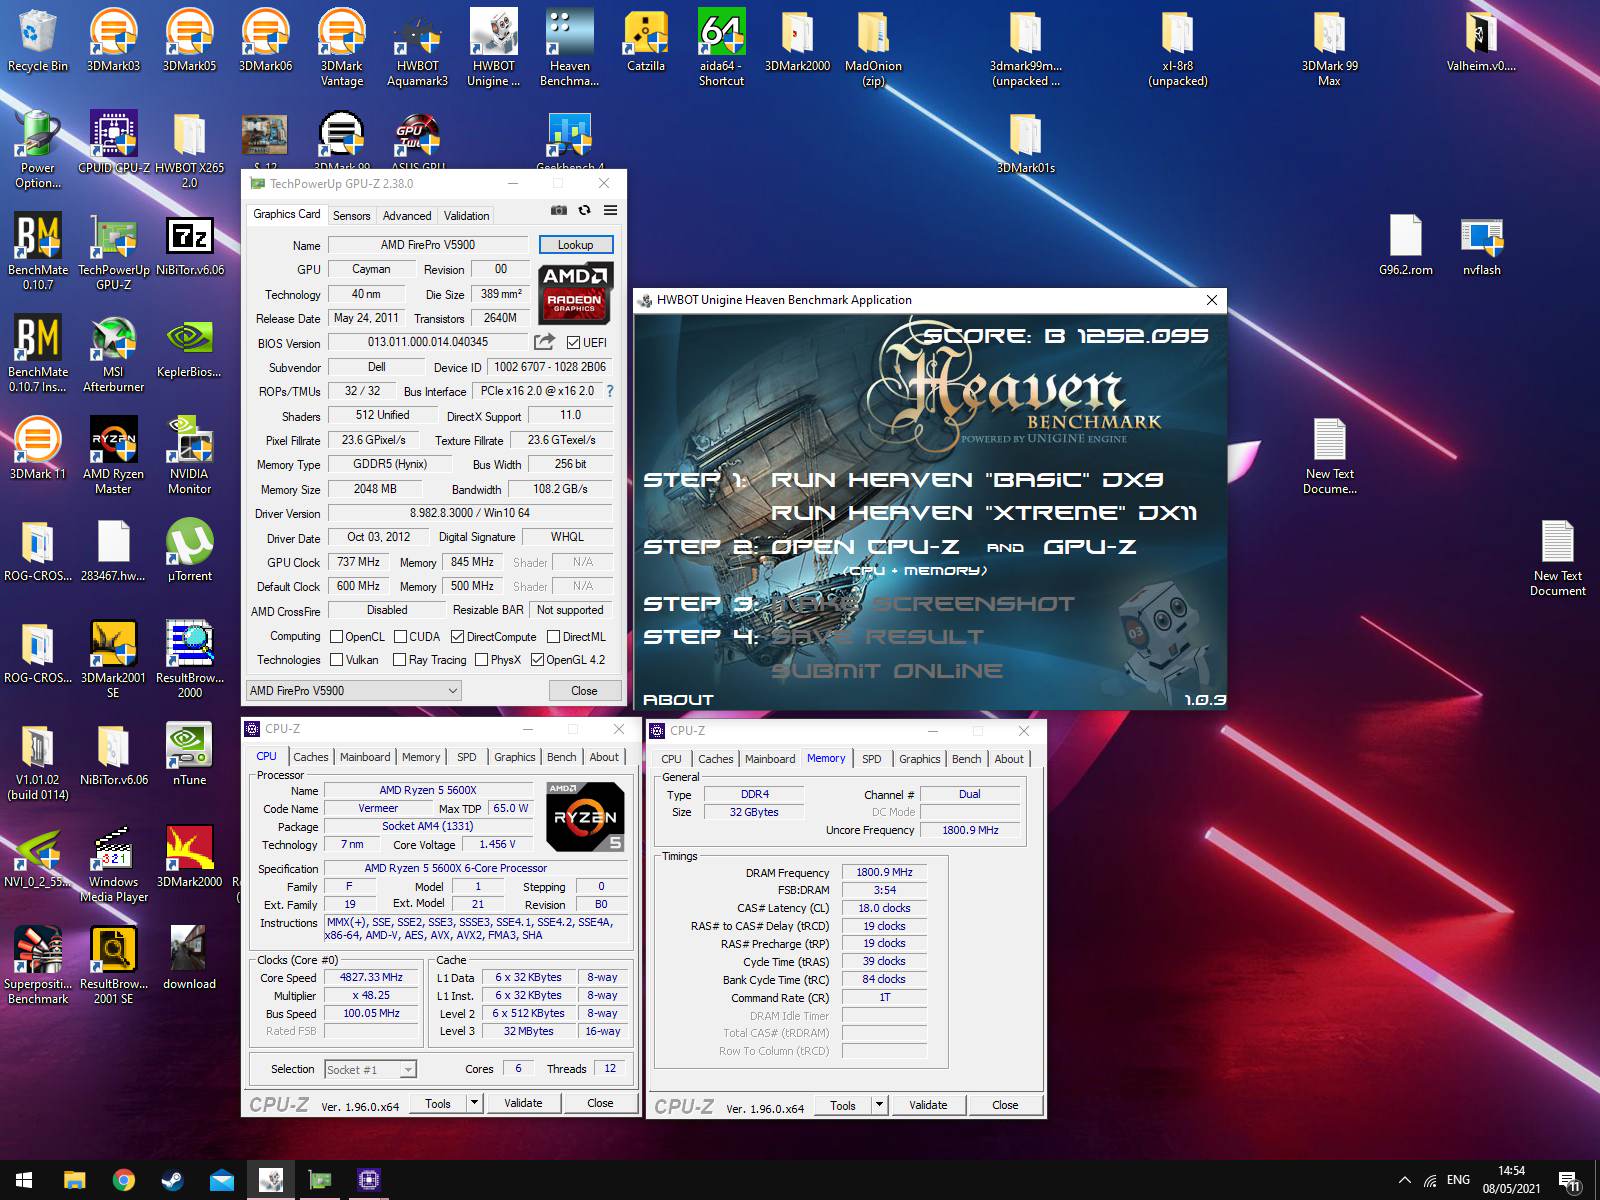The width and height of the screenshot is (1600, 1200).
Task: Expand the Tools dropdown arrow in left CPU-Z
Action: click(x=475, y=1103)
